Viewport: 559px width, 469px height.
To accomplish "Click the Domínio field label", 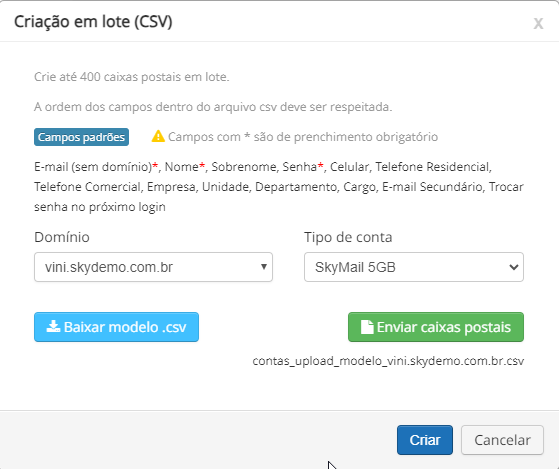I will (x=62, y=237).
